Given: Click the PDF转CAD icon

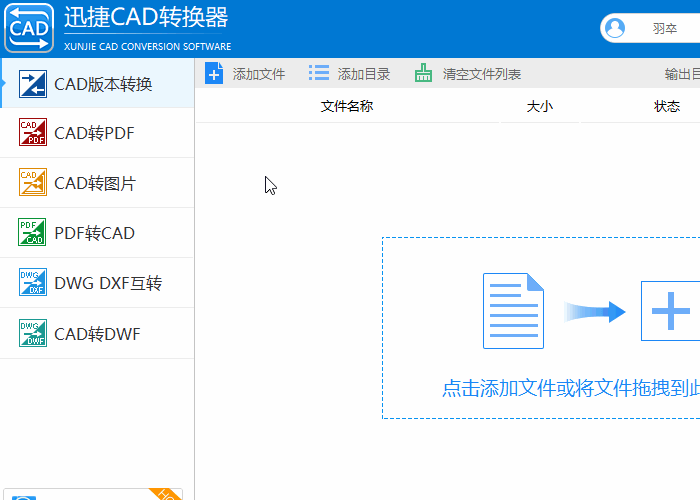Looking at the screenshot, I should coord(32,232).
